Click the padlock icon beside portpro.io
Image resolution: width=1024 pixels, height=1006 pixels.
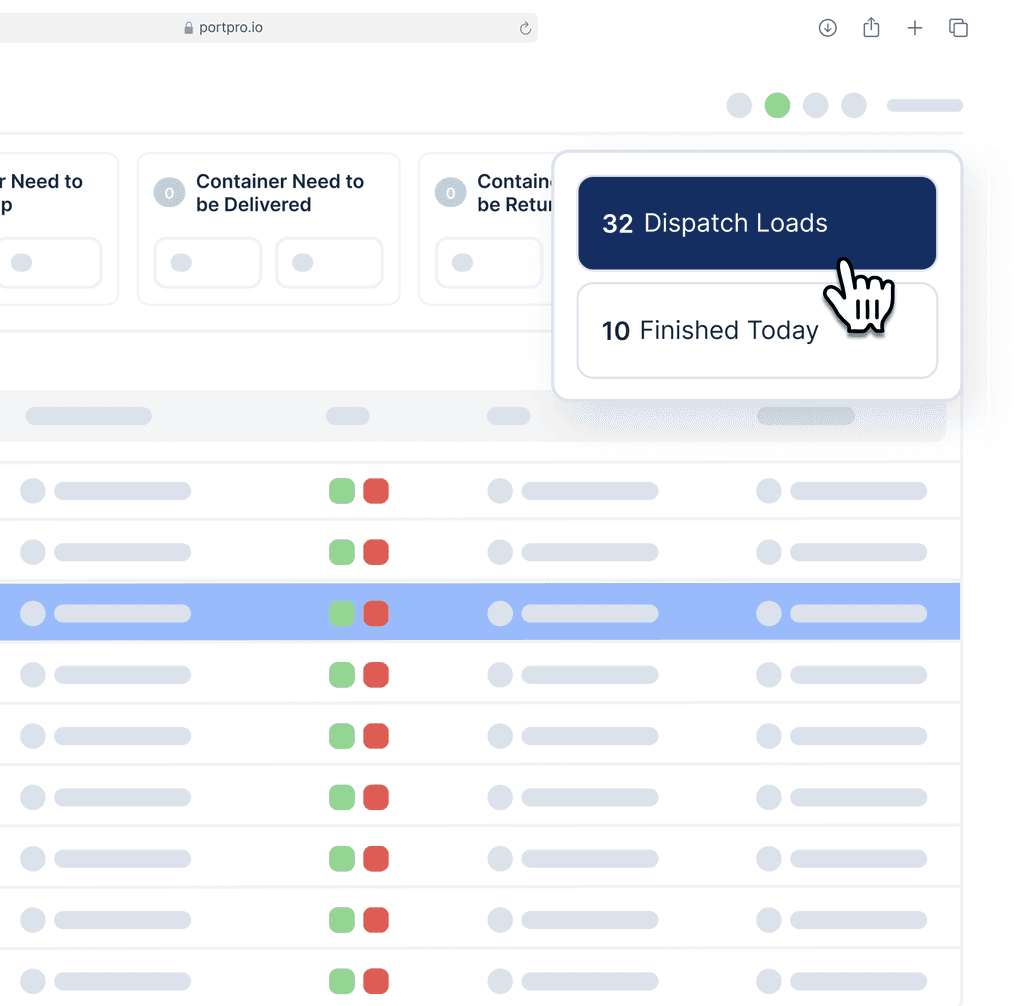[188, 28]
